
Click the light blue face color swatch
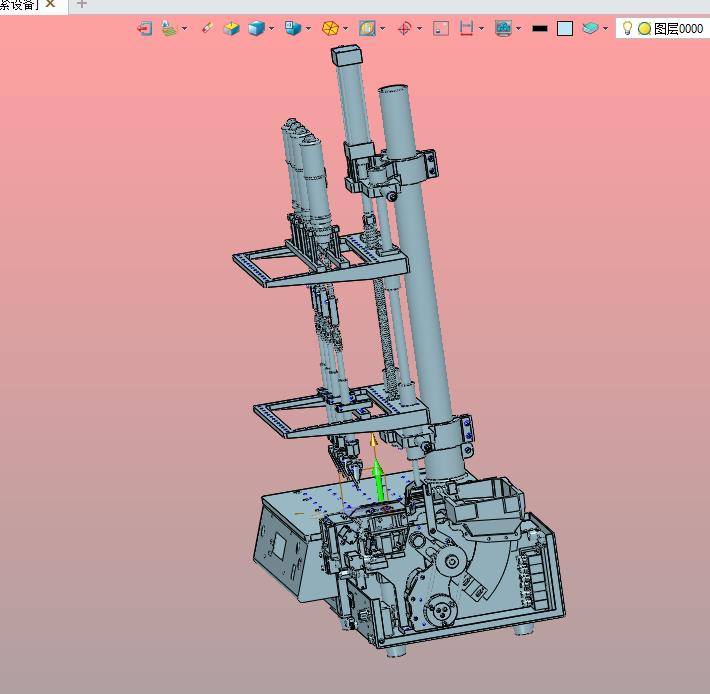tap(565, 29)
